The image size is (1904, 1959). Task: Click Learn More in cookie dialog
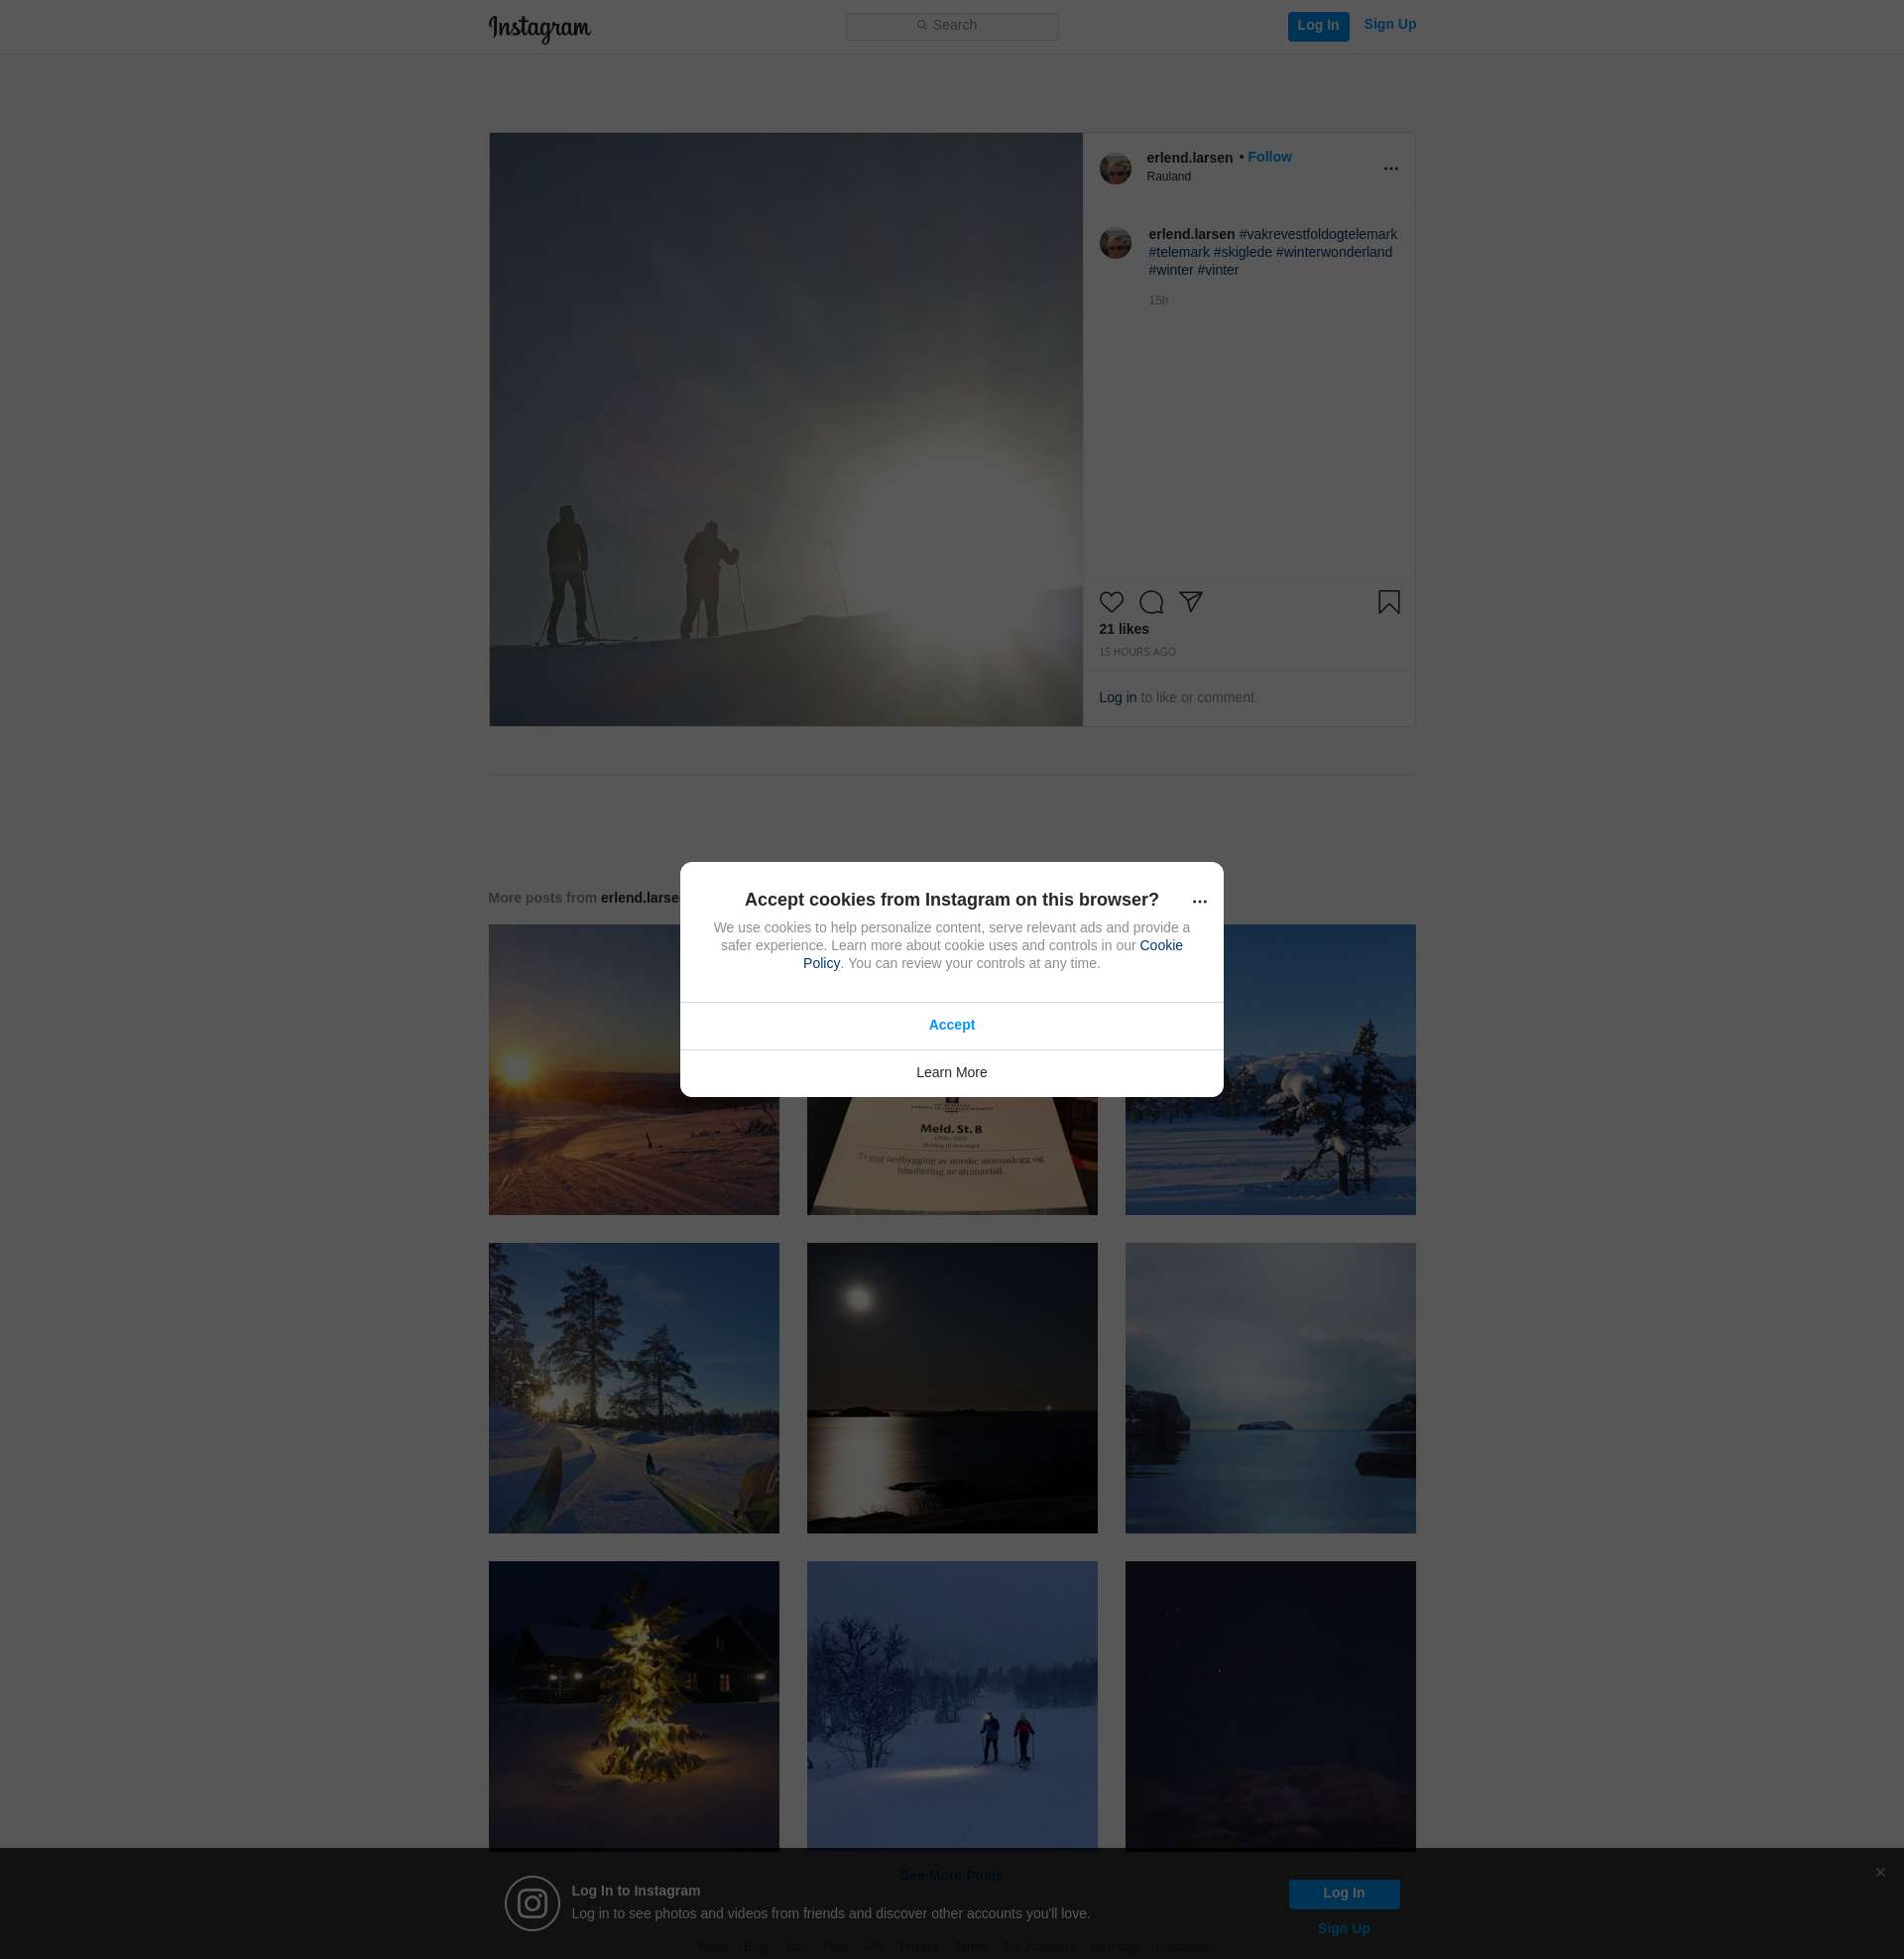pyautogui.click(x=951, y=1072)
